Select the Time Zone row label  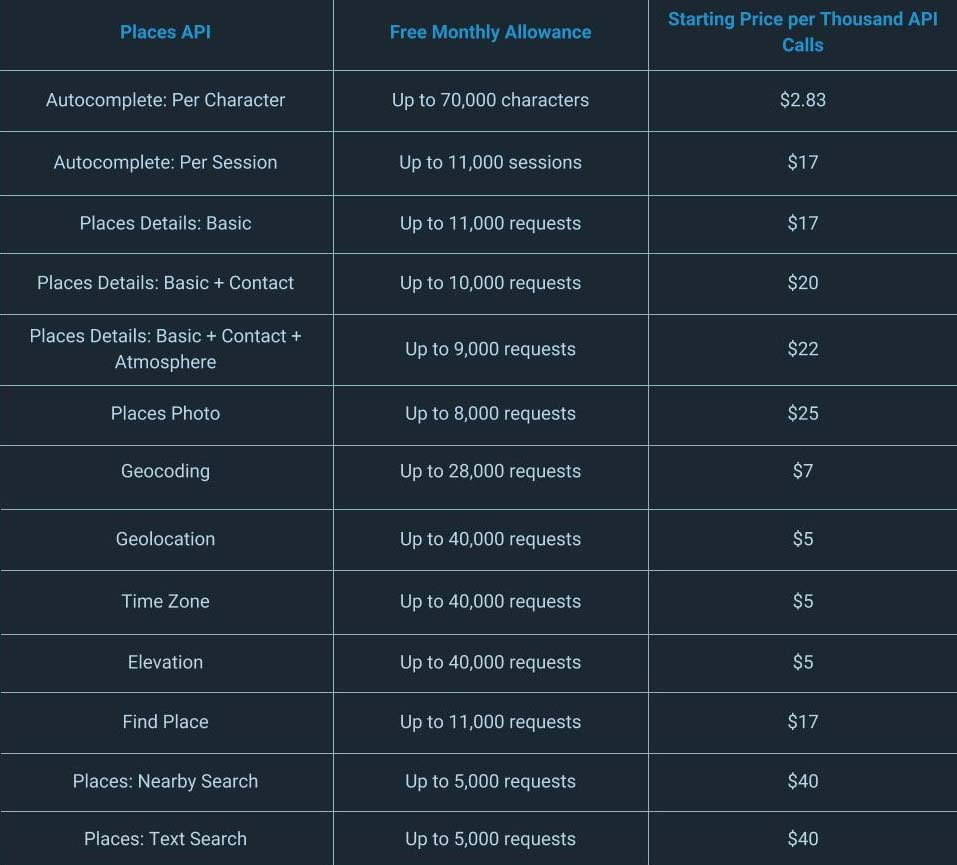click(165, 601)
